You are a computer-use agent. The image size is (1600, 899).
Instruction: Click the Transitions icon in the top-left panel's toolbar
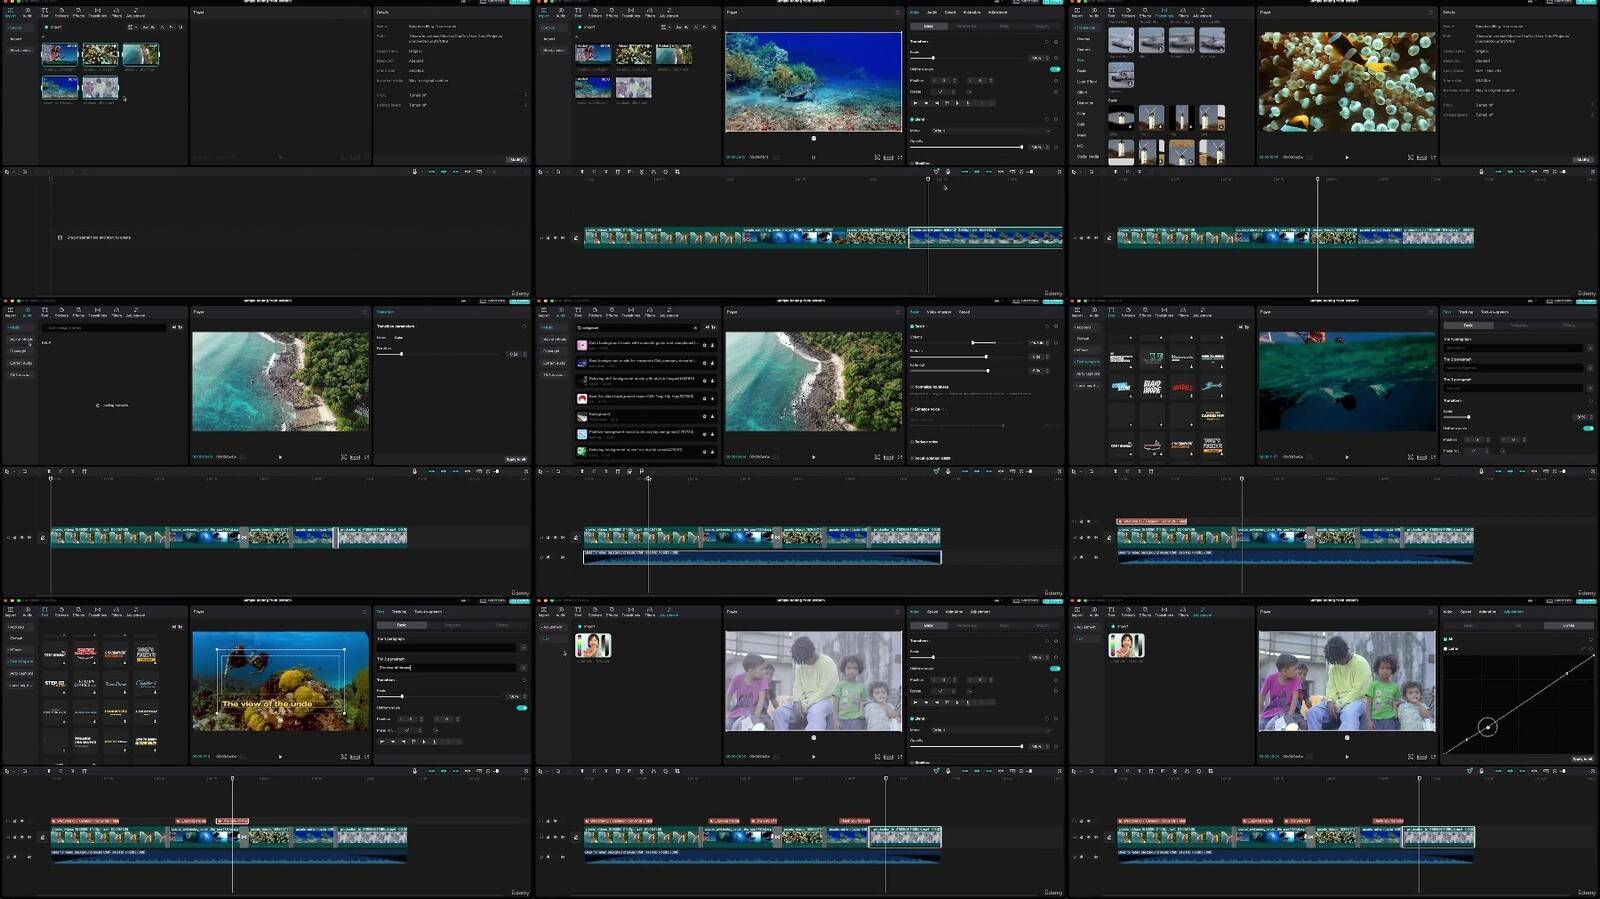point(97,12)
